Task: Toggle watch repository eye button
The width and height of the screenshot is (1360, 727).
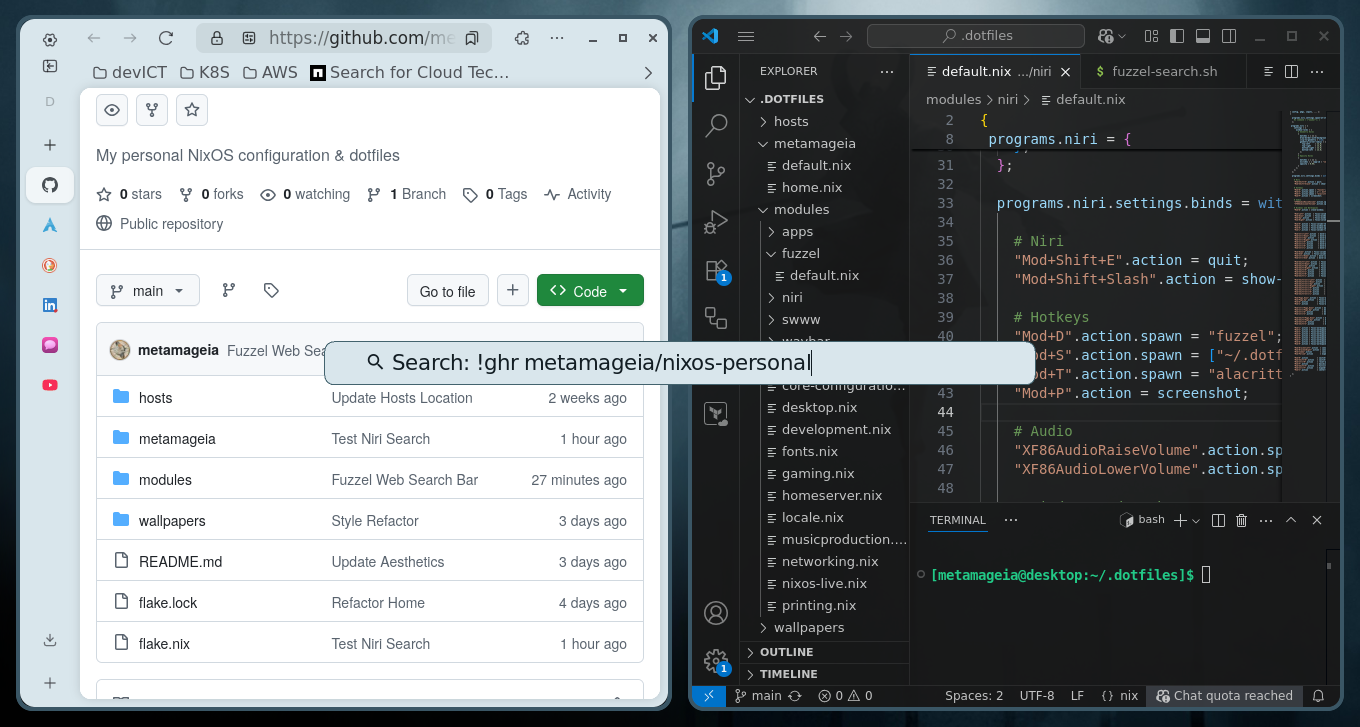Action: [112, 110]
